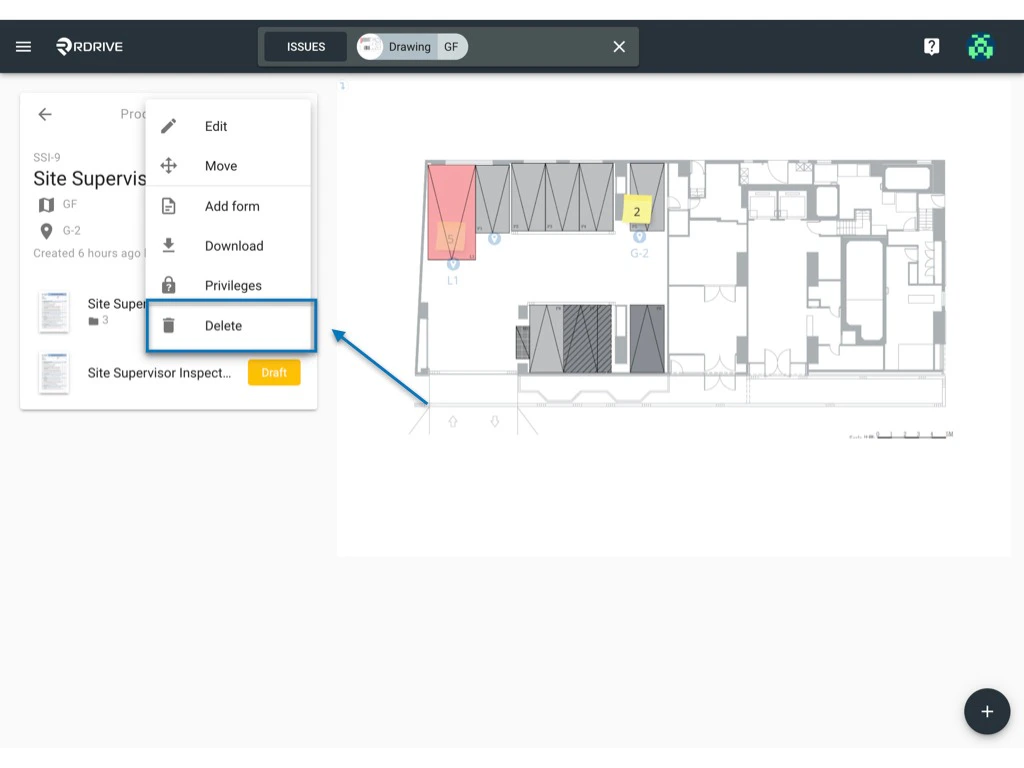Open Privileges menu entry

coord(229,286)
